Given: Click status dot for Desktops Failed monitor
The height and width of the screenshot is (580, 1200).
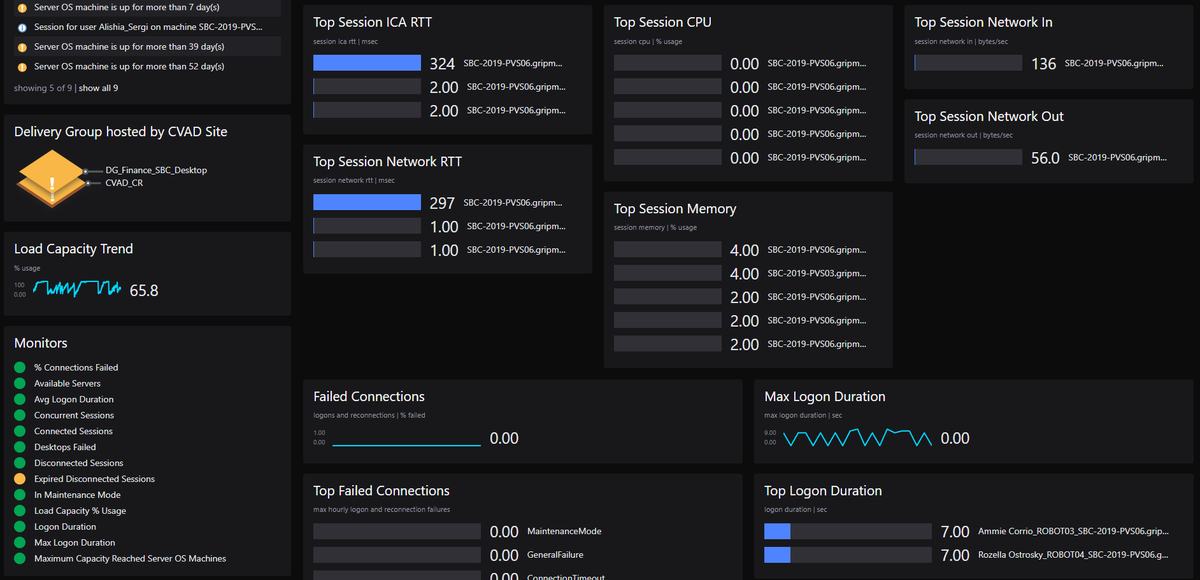Looking at the screenshot, I should [x=19, y=447].
